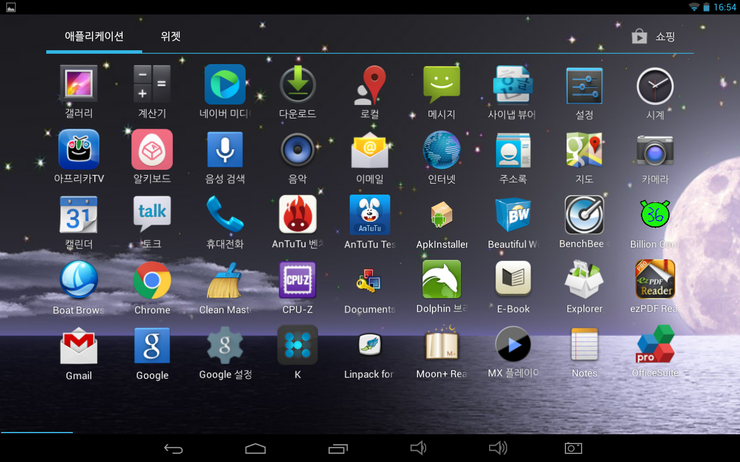Switch to the 위젯 widgets tab
Screen dimensions: 740x462
[x=170, y=36]
